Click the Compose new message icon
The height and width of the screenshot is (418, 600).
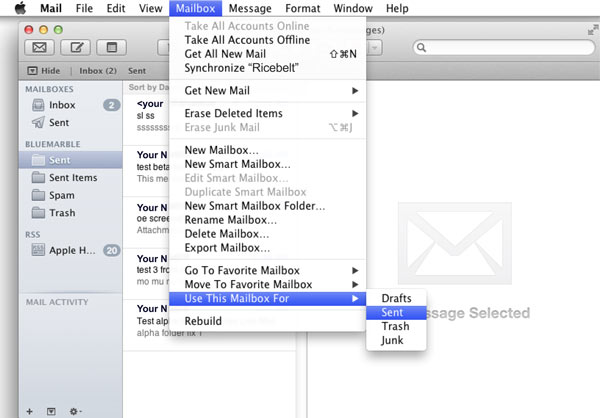(76, 47)
